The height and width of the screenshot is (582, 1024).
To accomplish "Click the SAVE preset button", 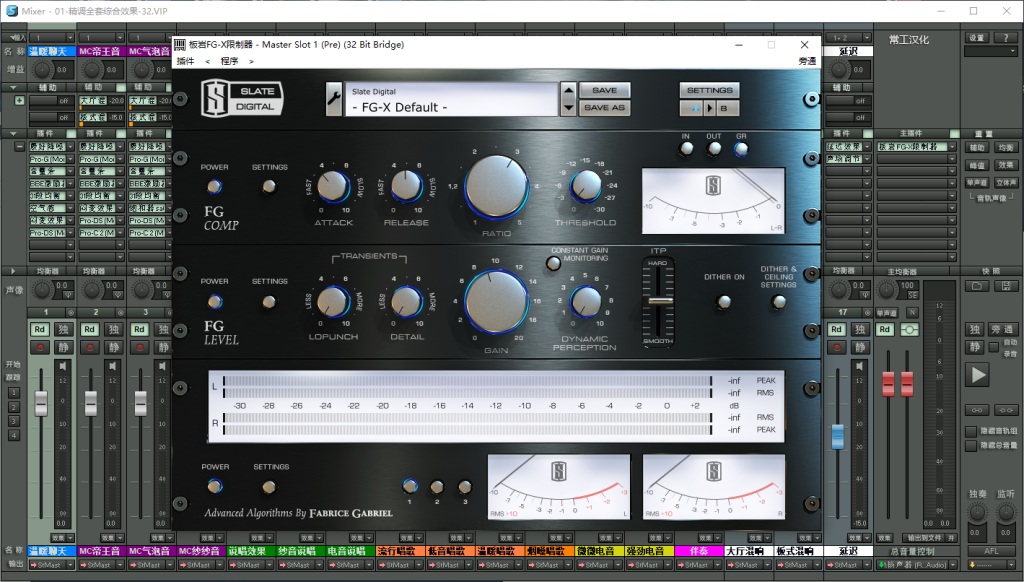I will (604, 90).
